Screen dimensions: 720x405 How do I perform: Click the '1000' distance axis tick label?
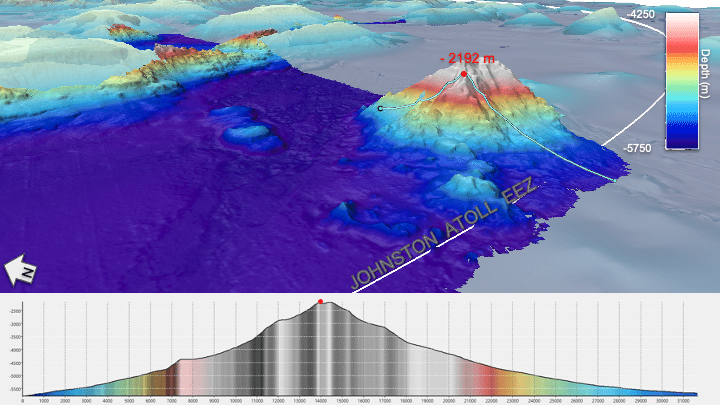click(44, 401)
